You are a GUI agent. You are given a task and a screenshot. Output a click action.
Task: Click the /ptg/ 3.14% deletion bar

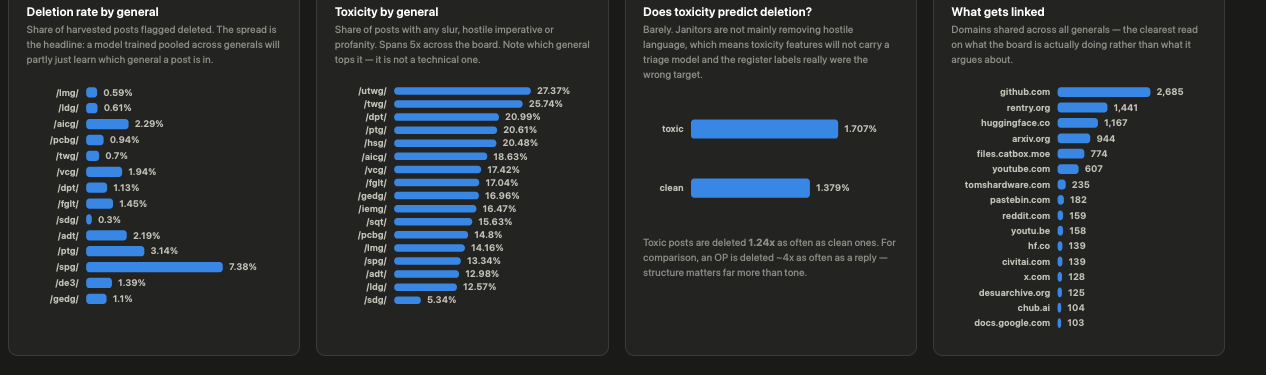[115, 251]
